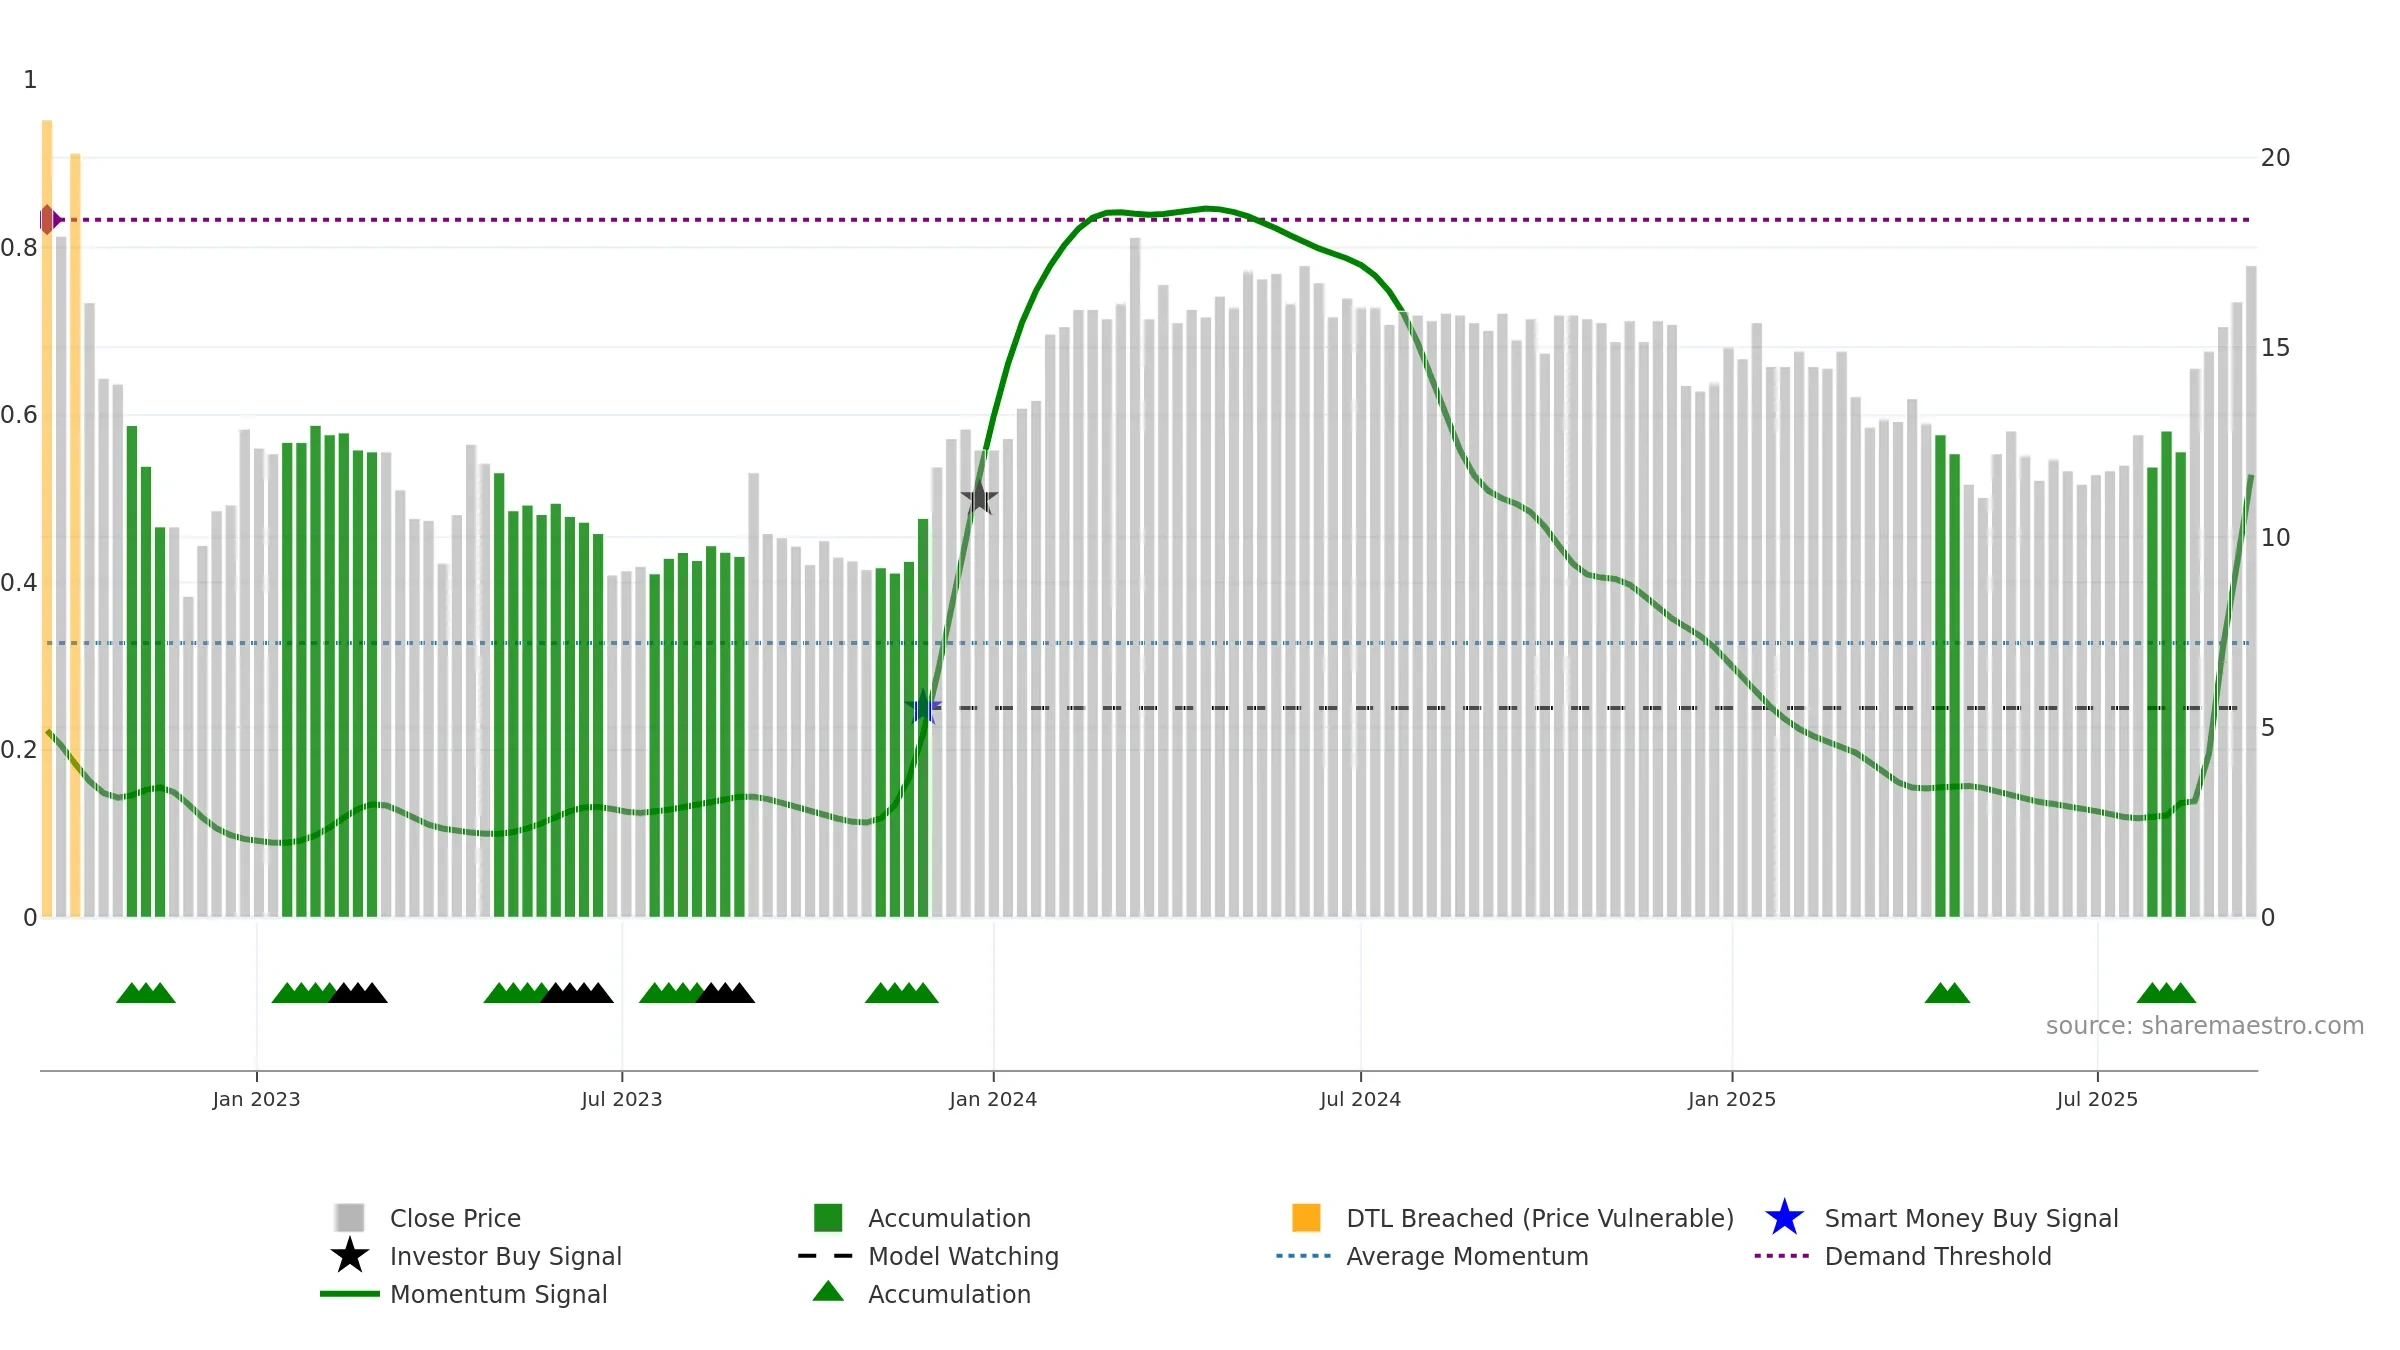Click the purple diamond marker on Demand Threshold line
2400x1350 pixels.
tap(48, 219)
